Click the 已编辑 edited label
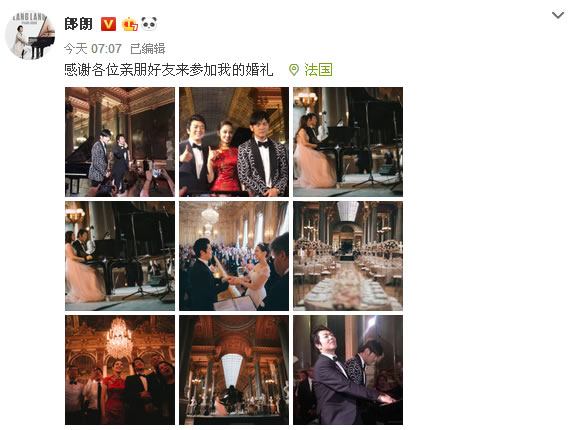This screenshot has height=430, width=581. [148, 49]
